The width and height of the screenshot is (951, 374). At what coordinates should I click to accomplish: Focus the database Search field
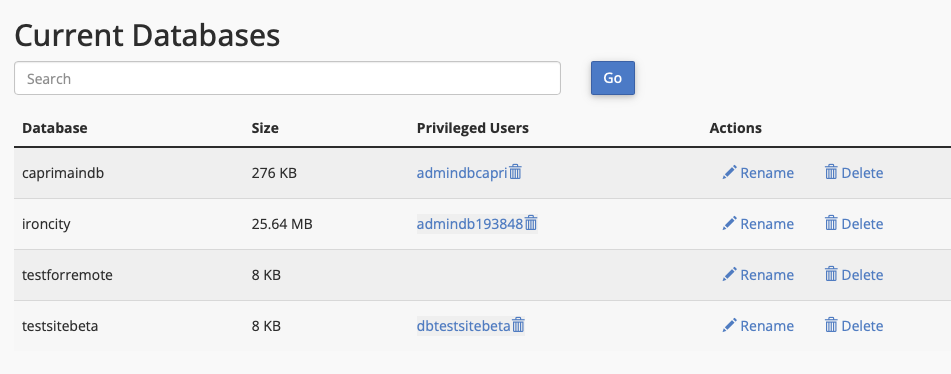[287, 78]
